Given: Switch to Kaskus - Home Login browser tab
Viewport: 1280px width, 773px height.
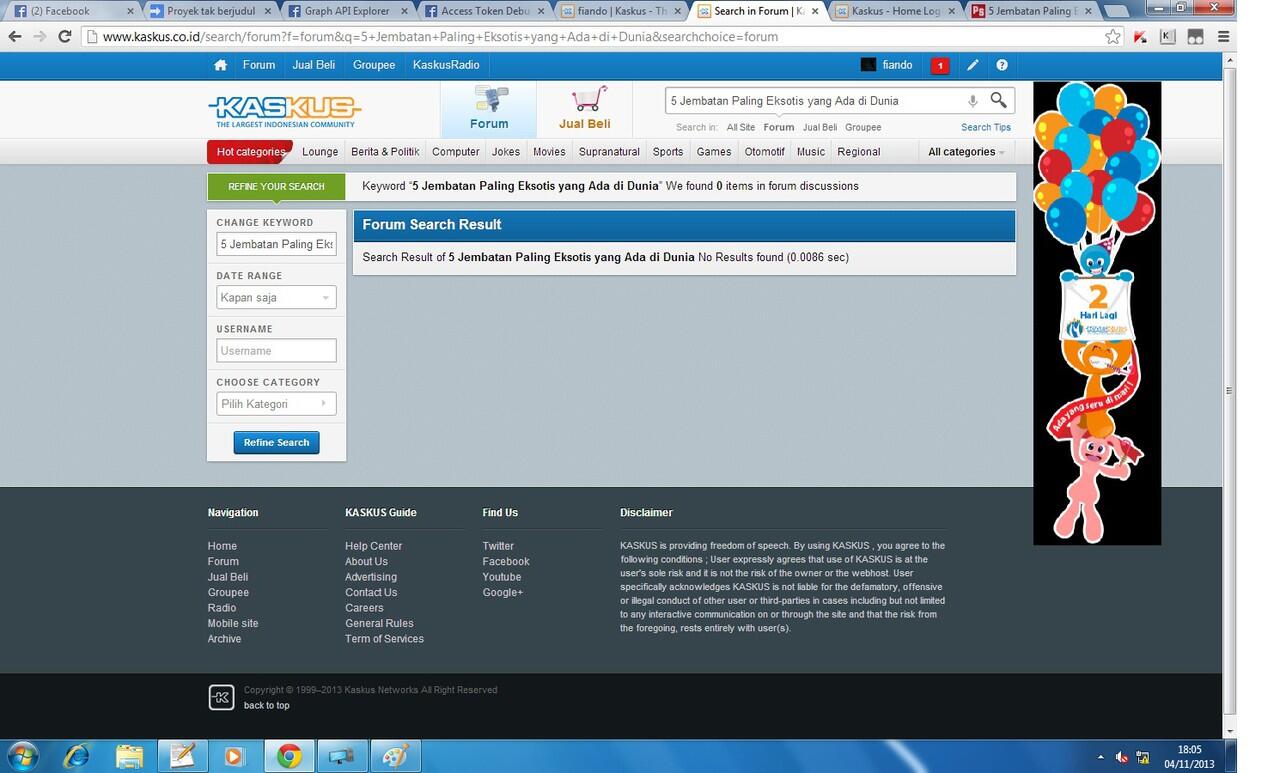Looking at the screenshot, I should [x=894, y=11].
